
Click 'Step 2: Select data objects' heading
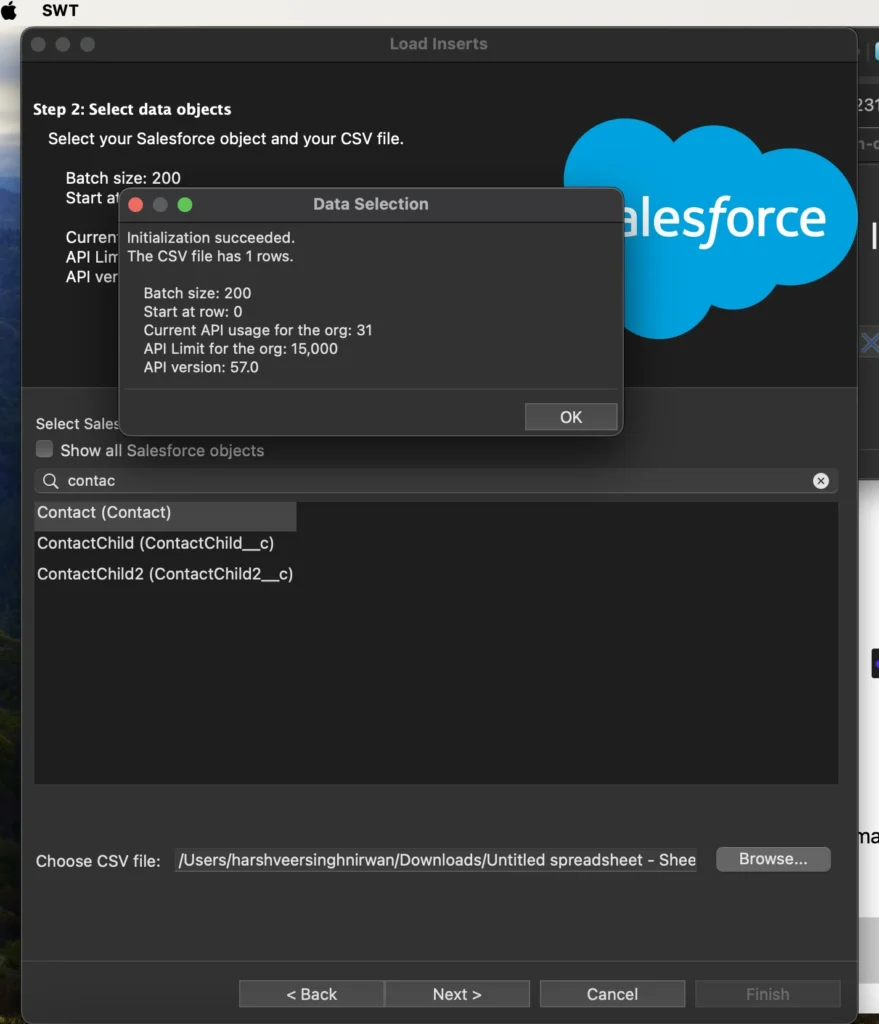pyautogui.click(x=132, y=109)
